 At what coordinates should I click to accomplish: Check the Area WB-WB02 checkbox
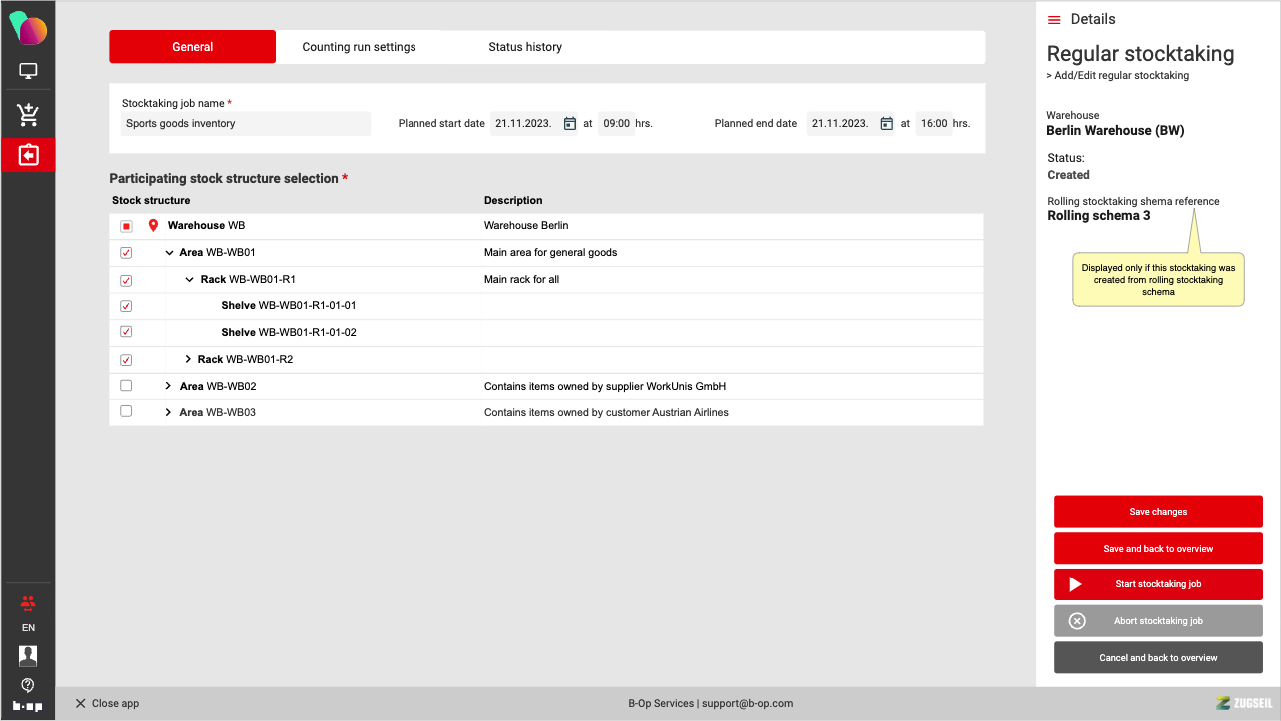(126, 386)
